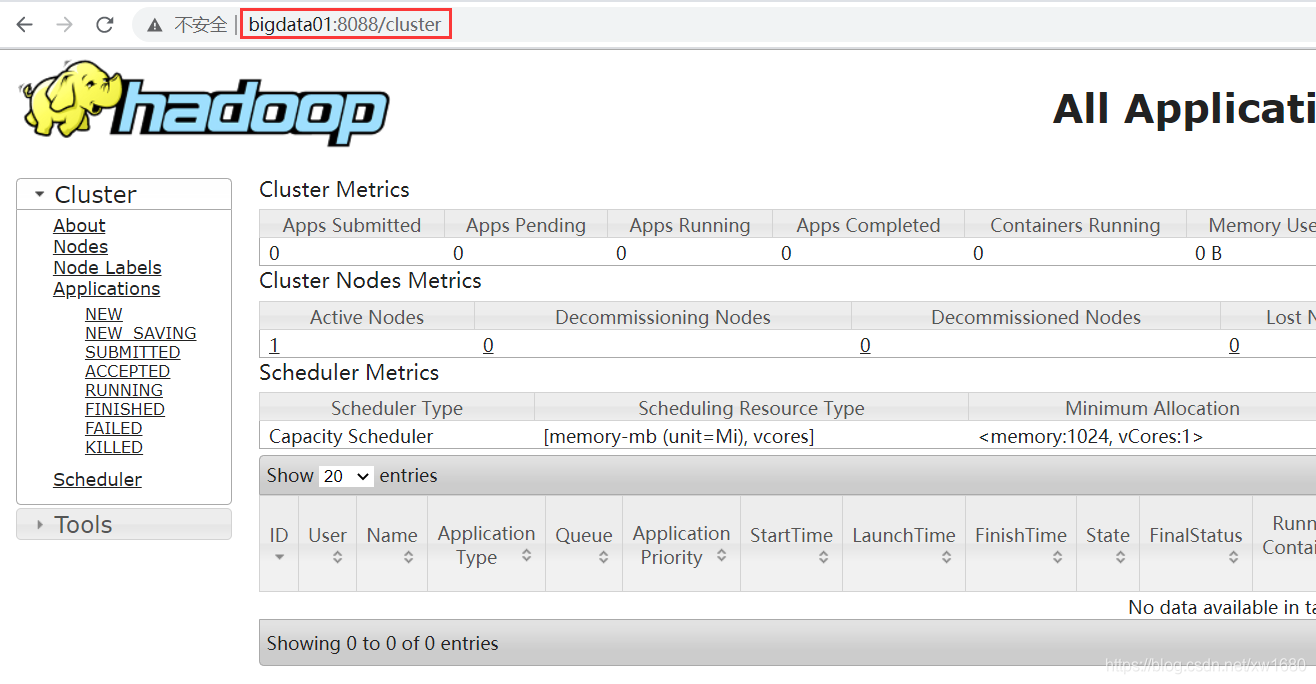The image size is (1316, 684).
Task: Click the browser back arrow
Action: tap(25, 25)
